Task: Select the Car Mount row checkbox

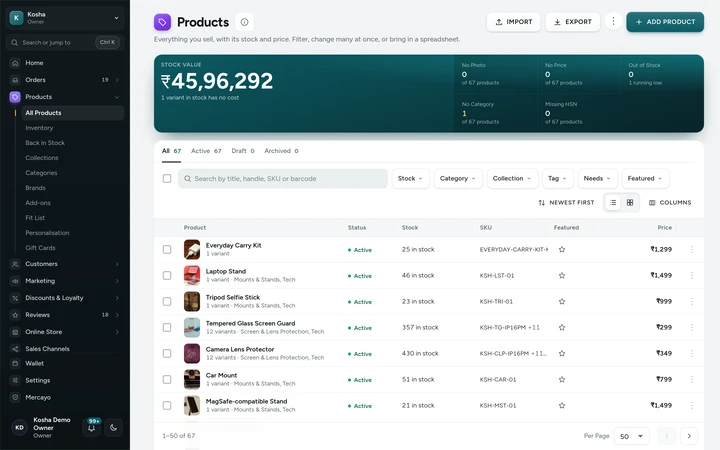Action: [167, 380]
